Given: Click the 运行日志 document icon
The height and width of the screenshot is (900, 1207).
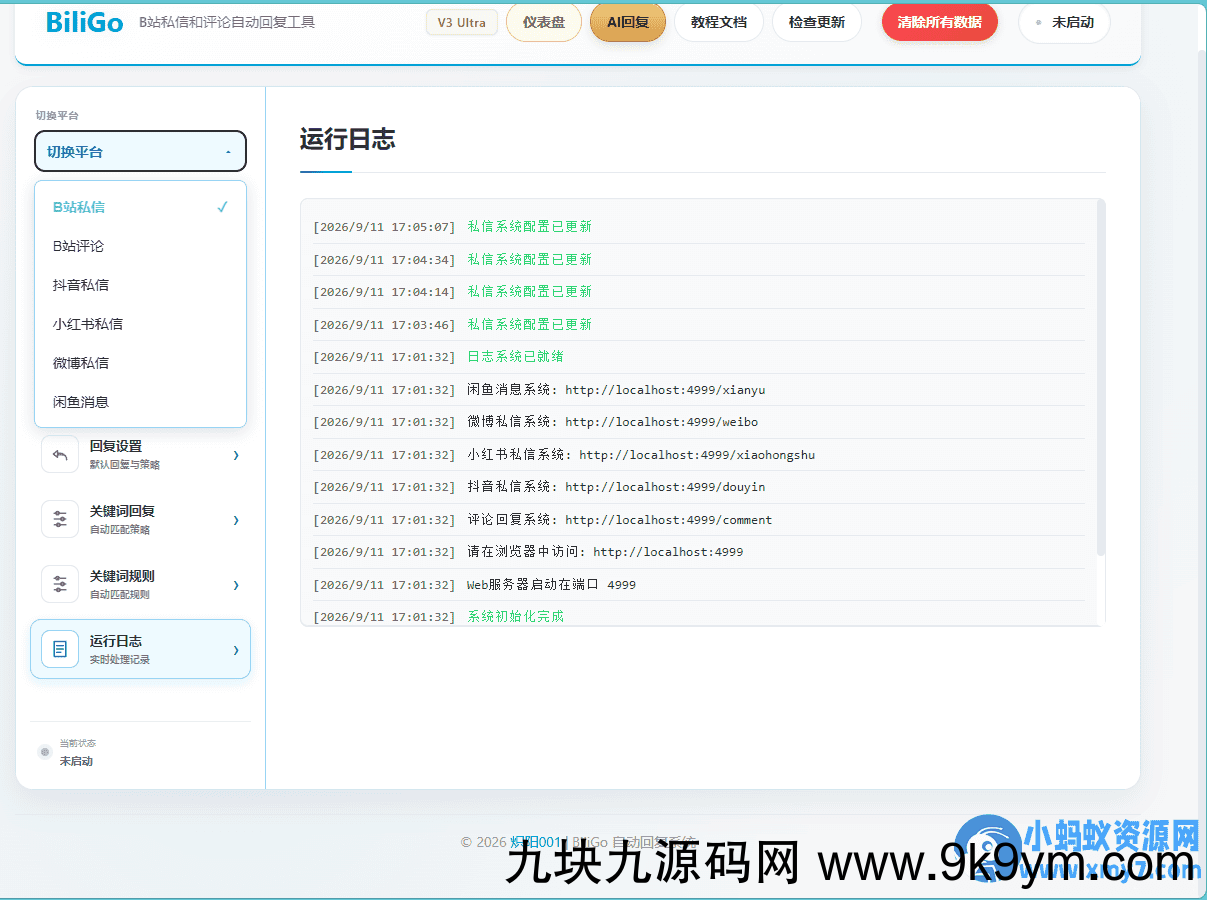Looking at the screenshot, I should [x=60, y=649].
